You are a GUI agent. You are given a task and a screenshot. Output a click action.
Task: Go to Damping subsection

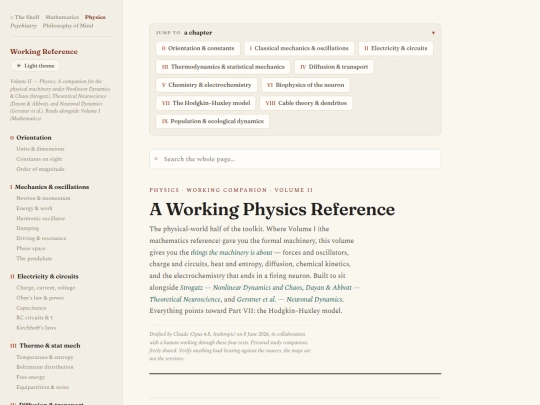pyautogui.click(x=28, y=228)
